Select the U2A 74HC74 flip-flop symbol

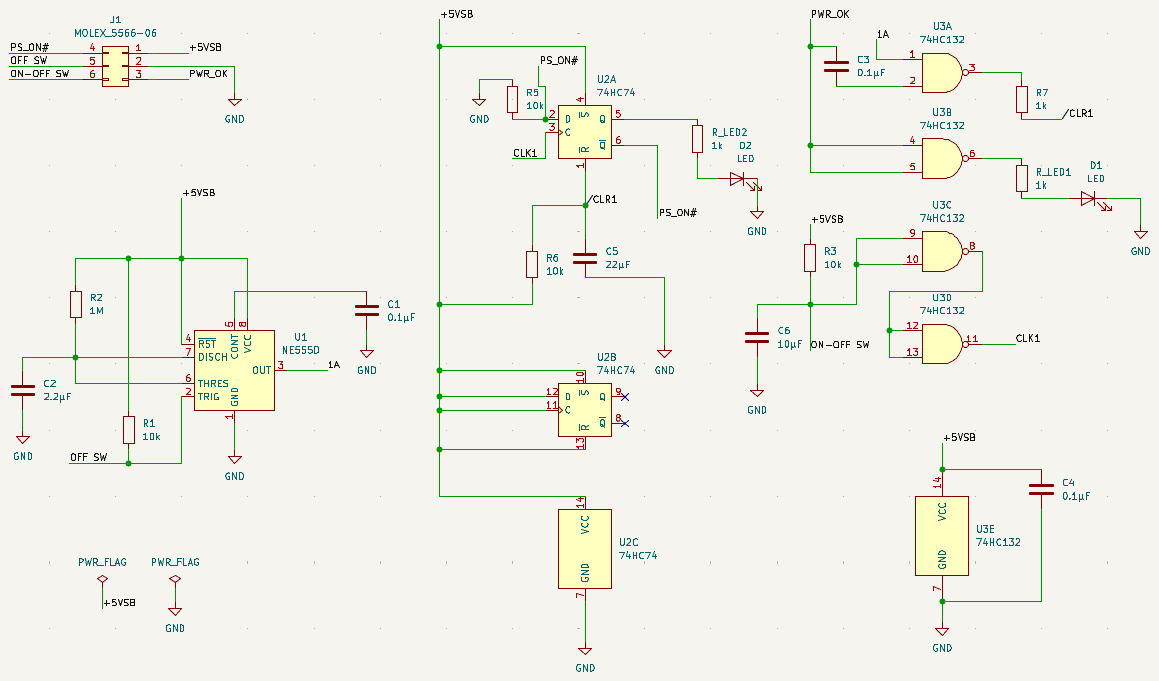pyautogui.click(x=584, y=131)
